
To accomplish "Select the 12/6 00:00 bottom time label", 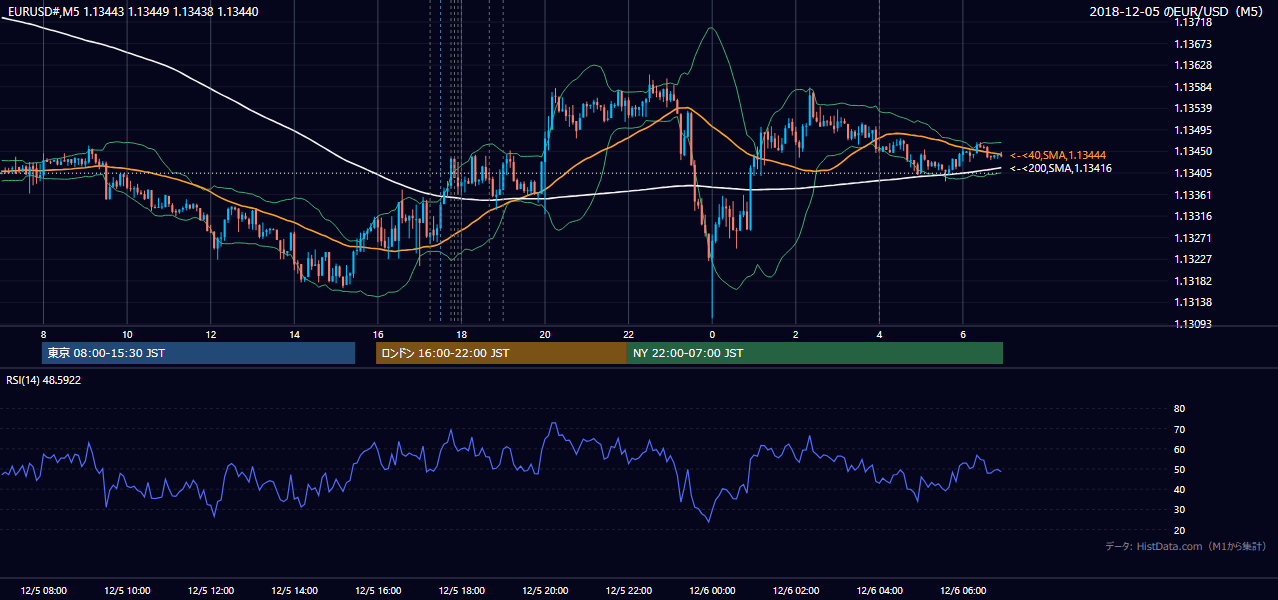I will (712, 591).
